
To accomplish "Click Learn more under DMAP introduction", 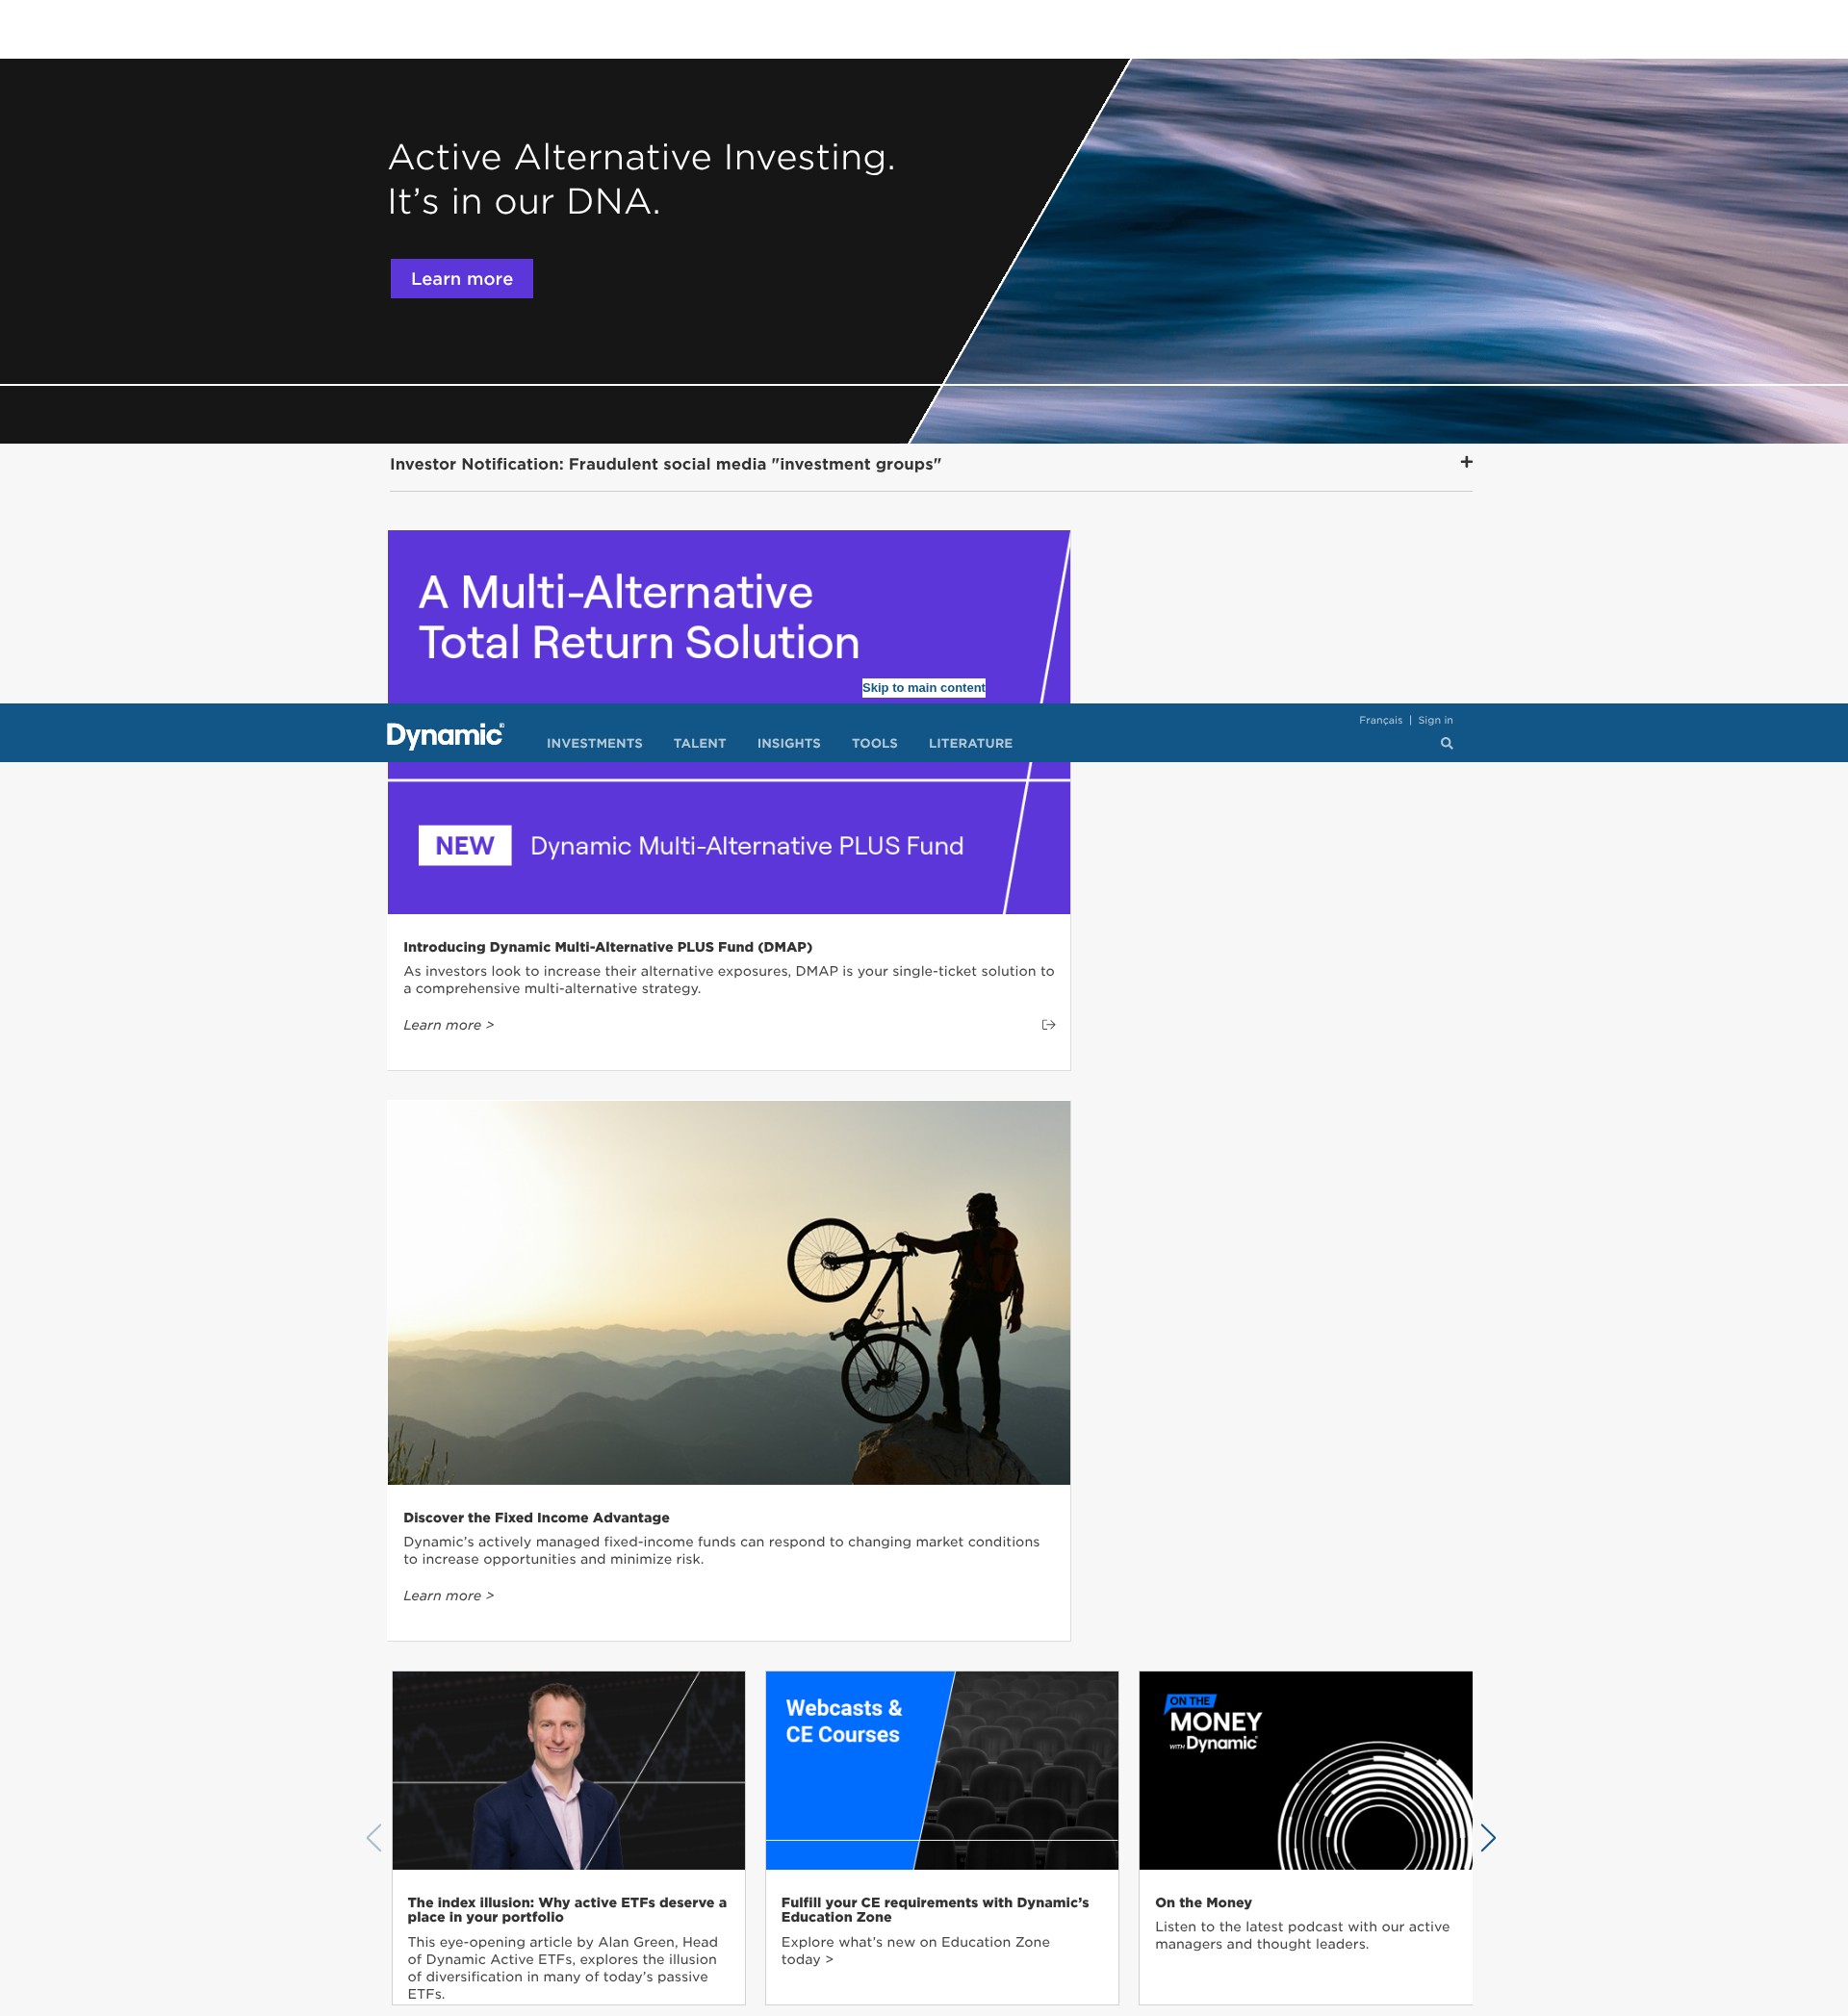I will (448, 1025).
